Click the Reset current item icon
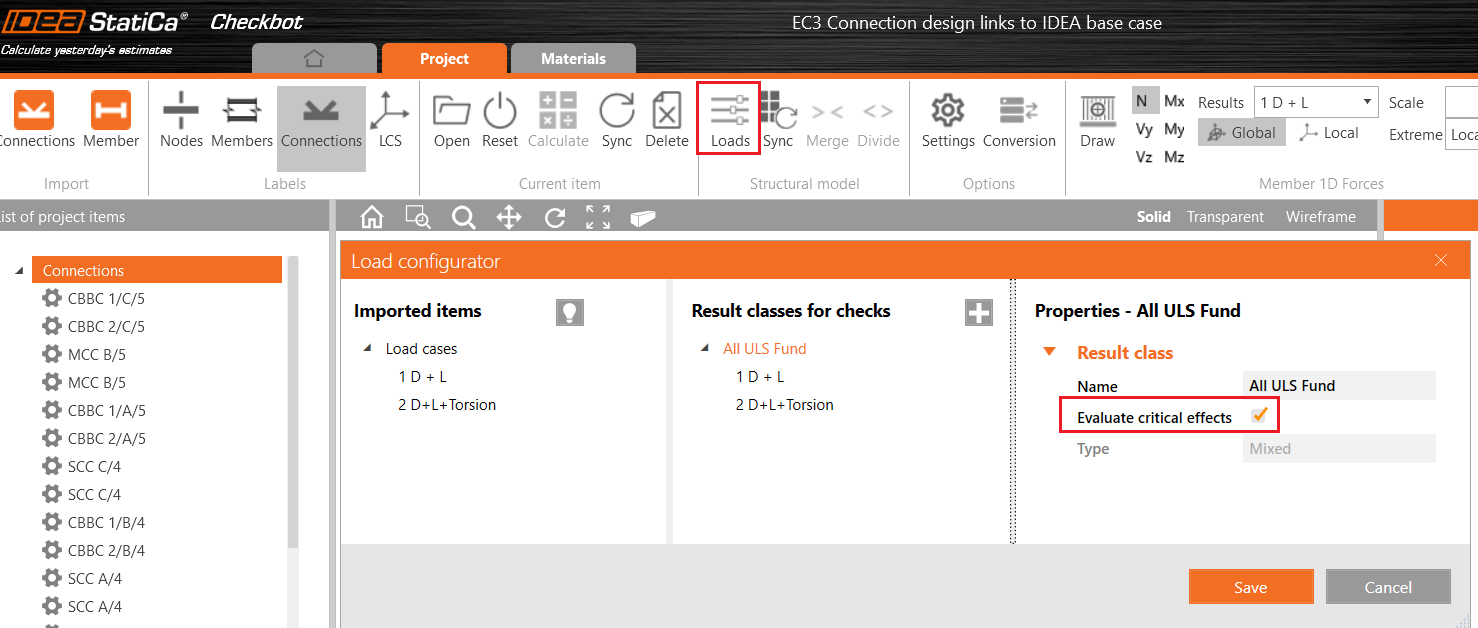Screen dimensions: 1478x628 pyautogui.click(x=499, y=120)
